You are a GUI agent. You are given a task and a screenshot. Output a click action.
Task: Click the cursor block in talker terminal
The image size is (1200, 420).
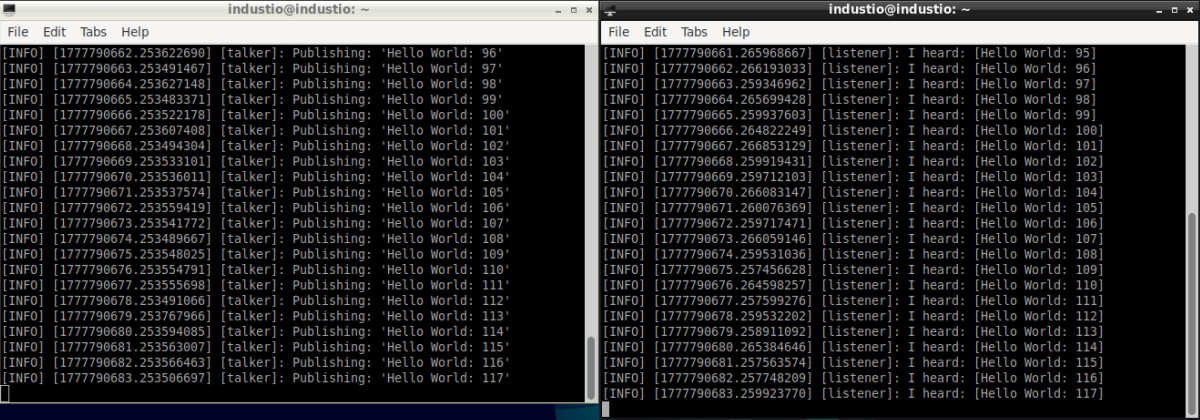click(5, 392)
